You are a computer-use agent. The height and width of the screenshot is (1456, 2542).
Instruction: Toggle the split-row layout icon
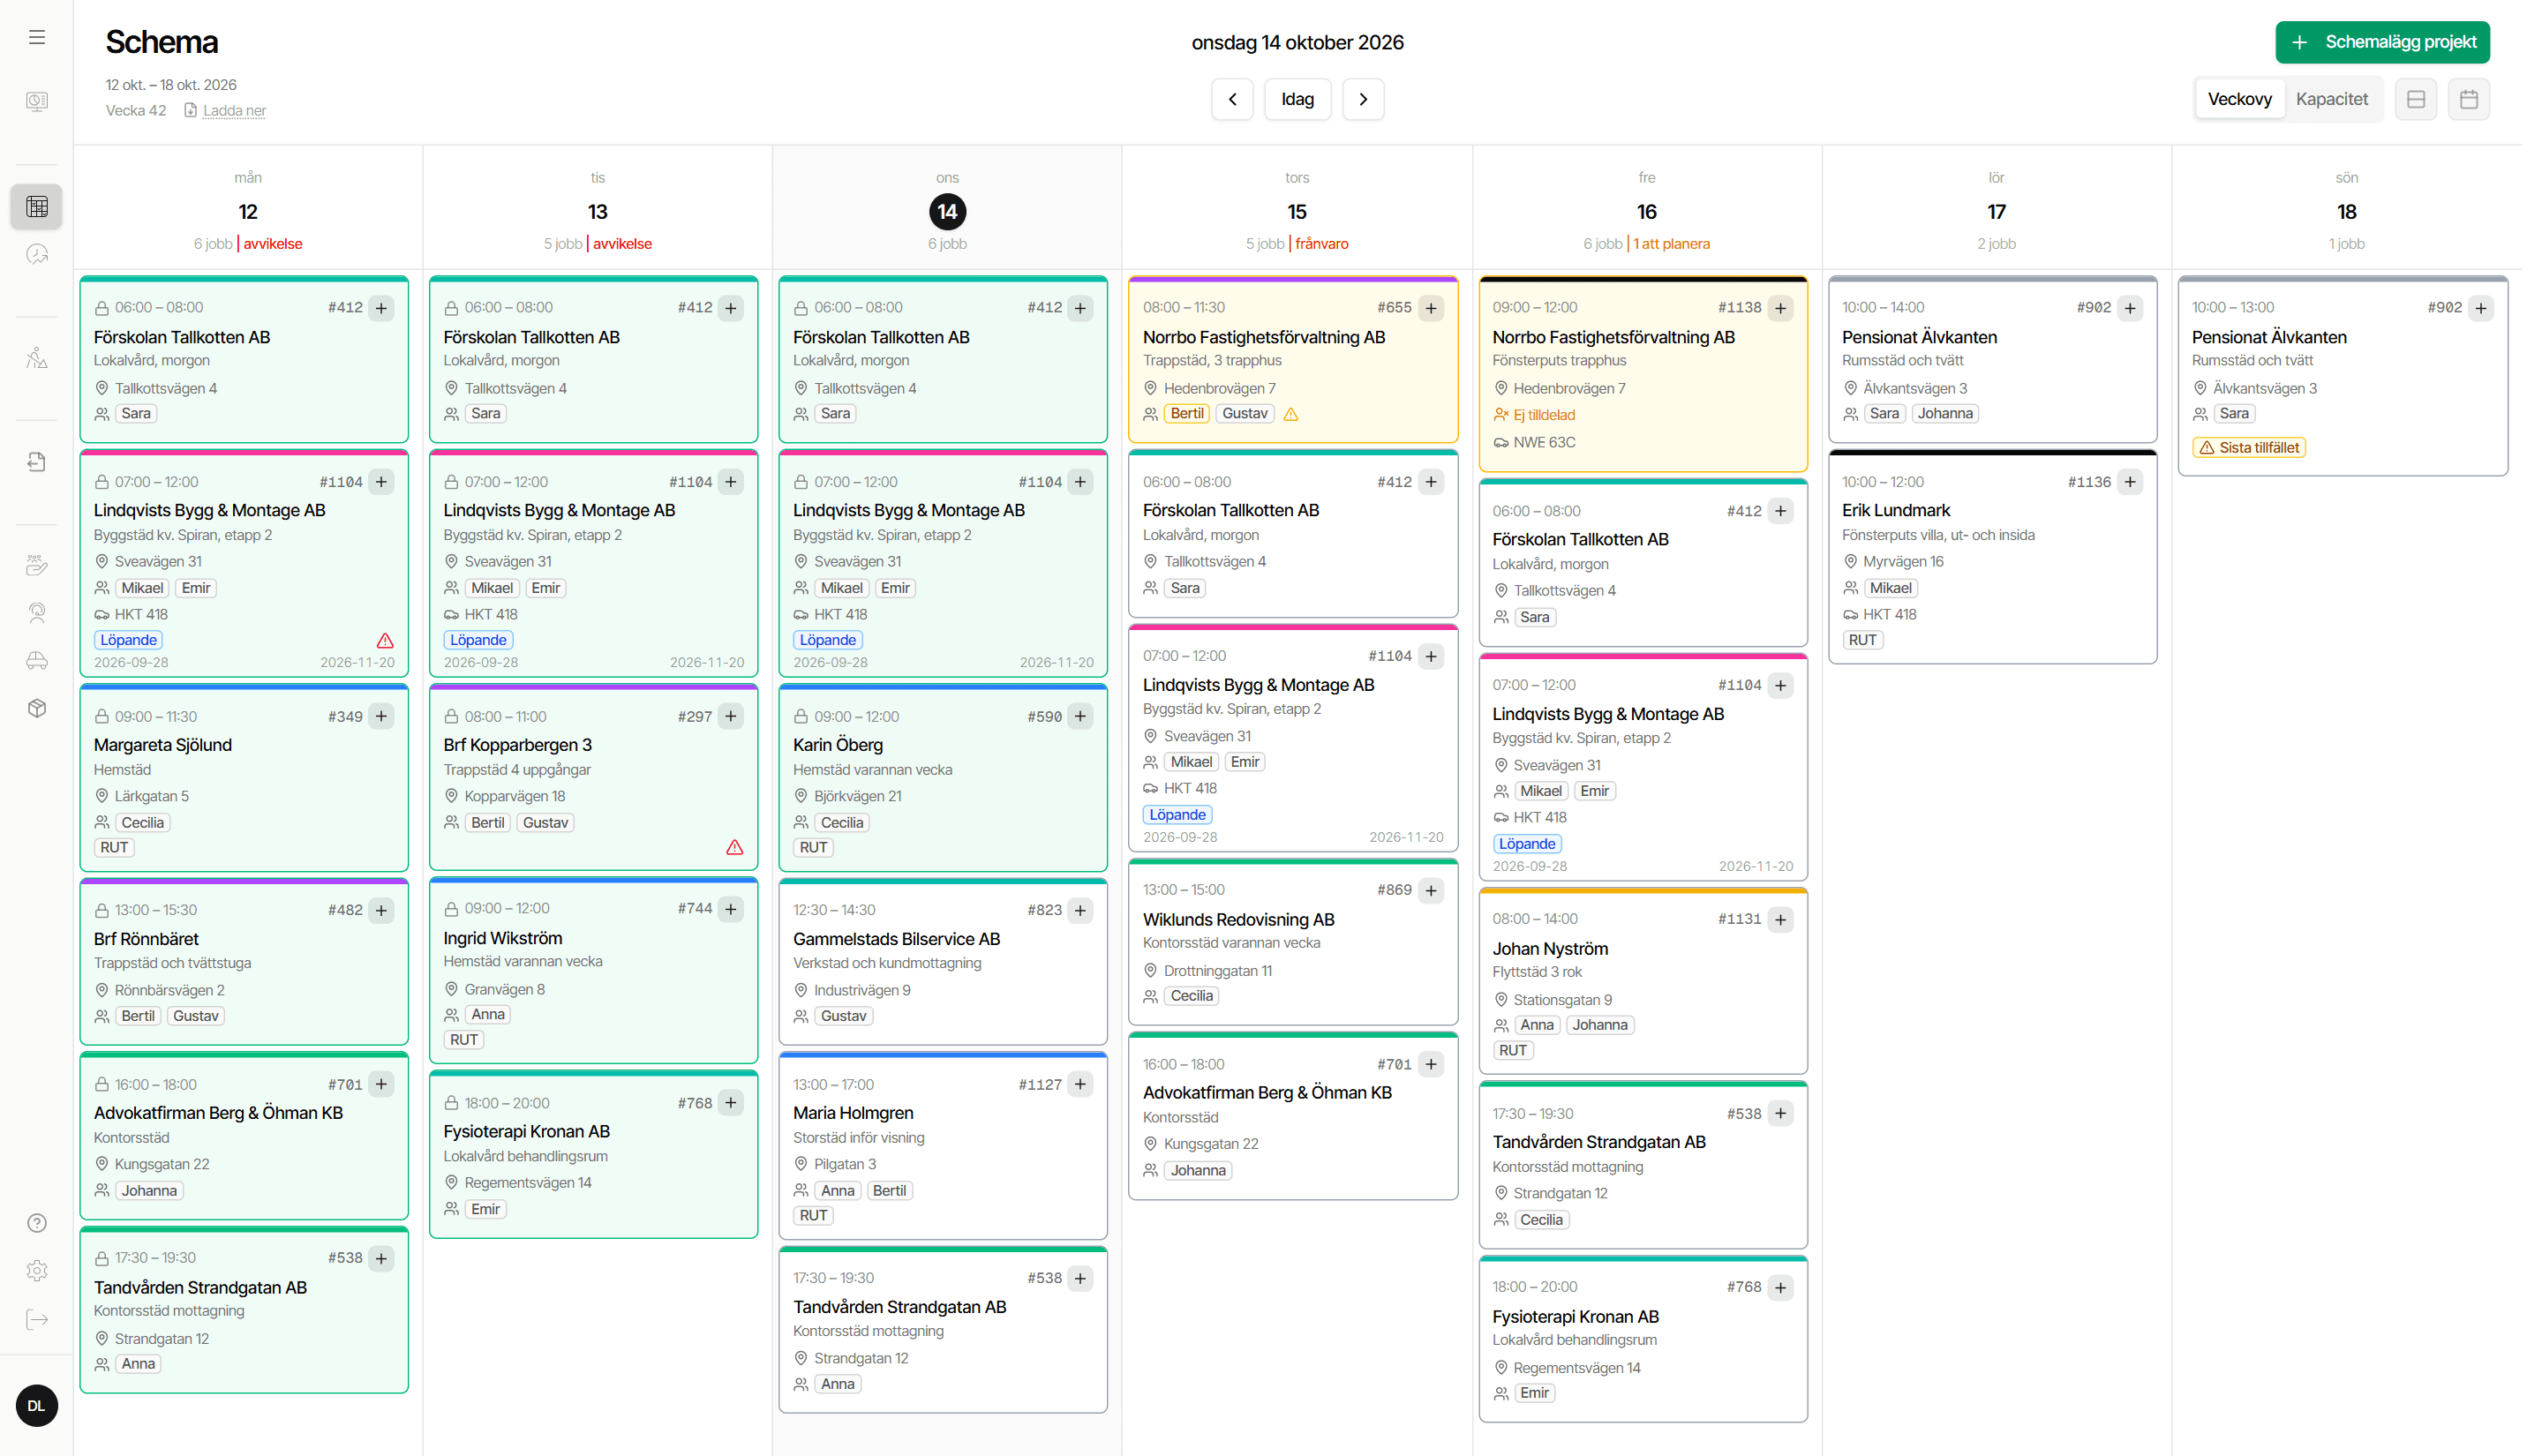[2416, 100]
